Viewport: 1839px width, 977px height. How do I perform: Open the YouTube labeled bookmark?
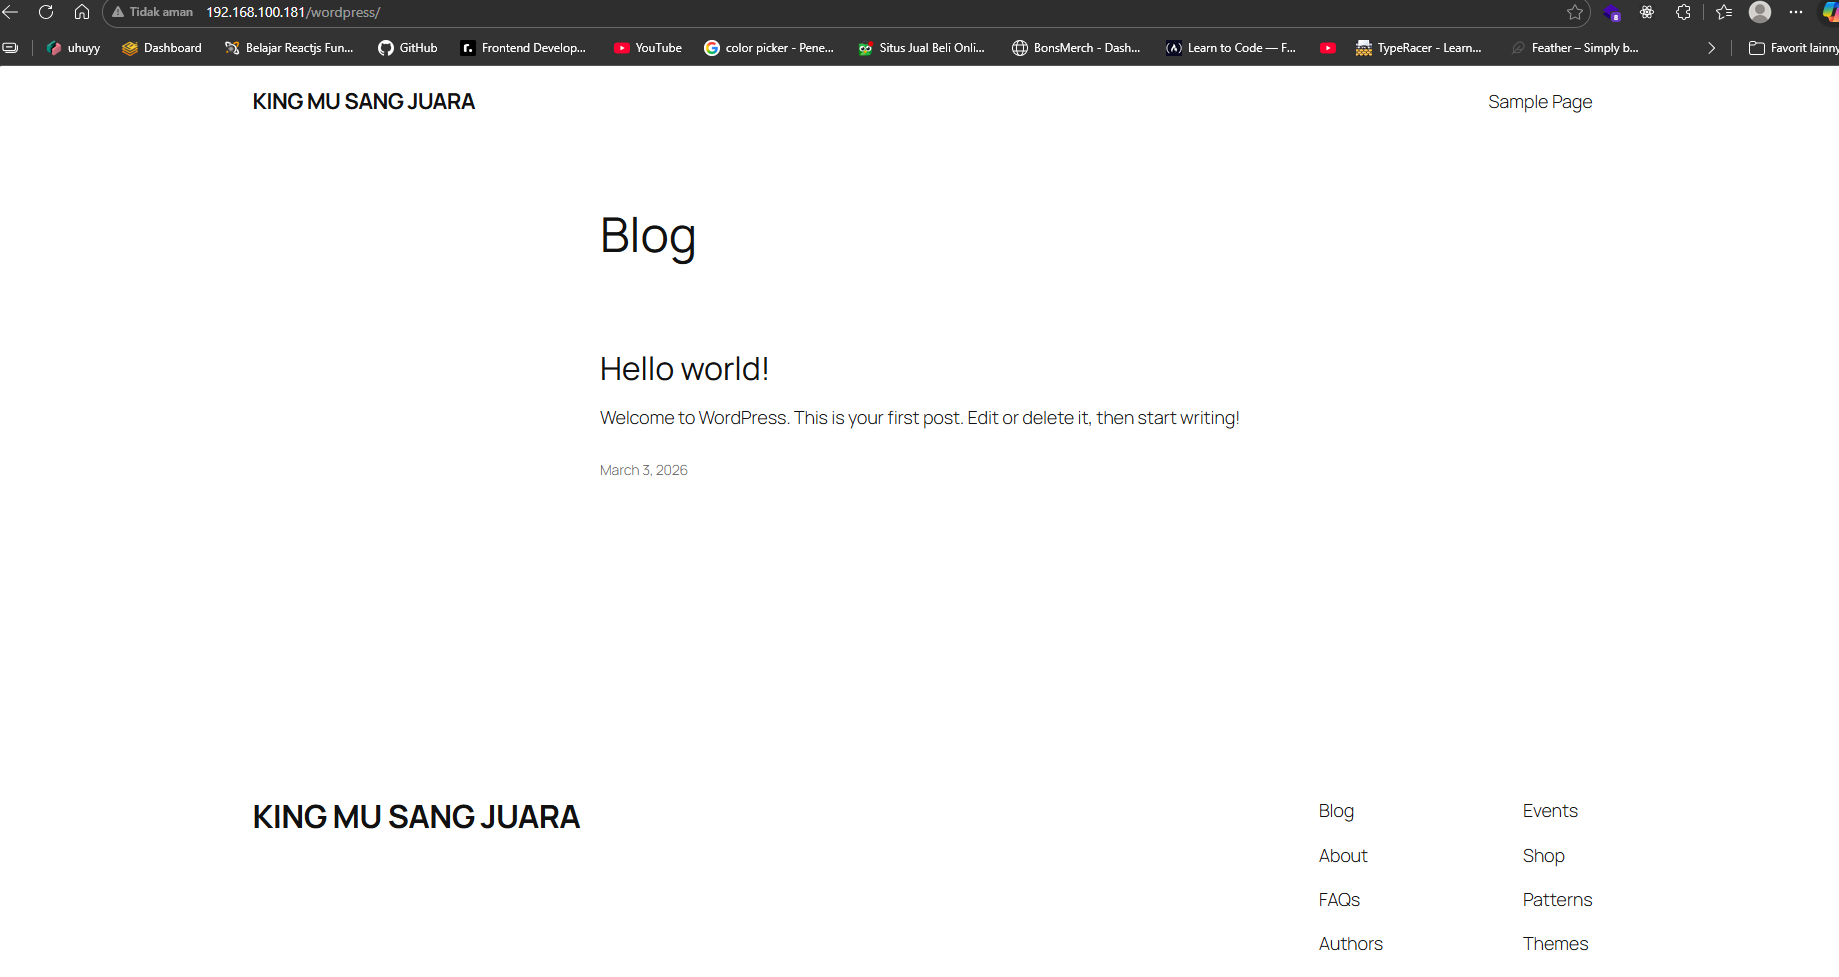pyautogui.click(x=648, y=48)
